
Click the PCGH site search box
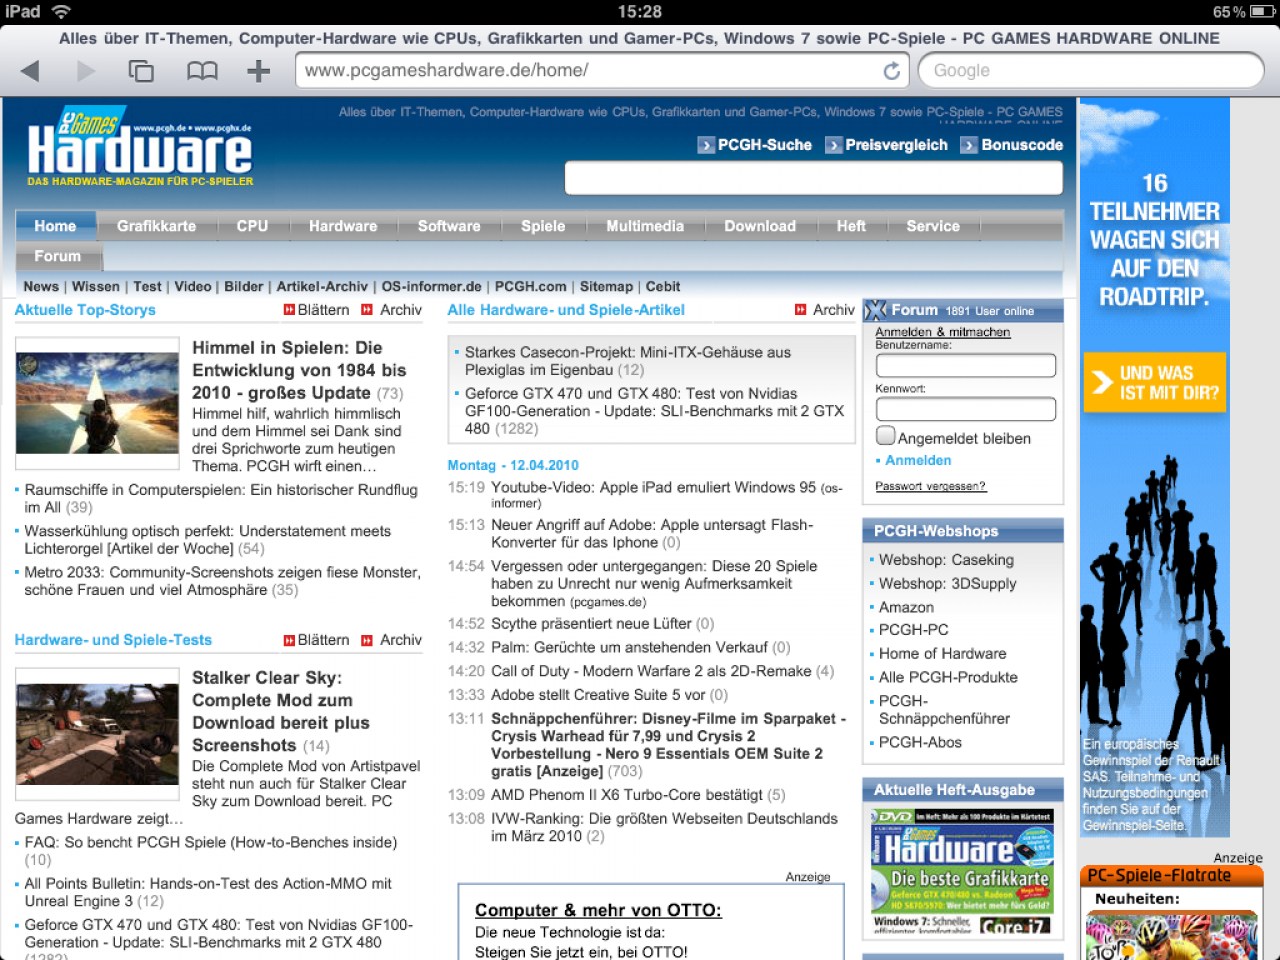tap(813, 178)
